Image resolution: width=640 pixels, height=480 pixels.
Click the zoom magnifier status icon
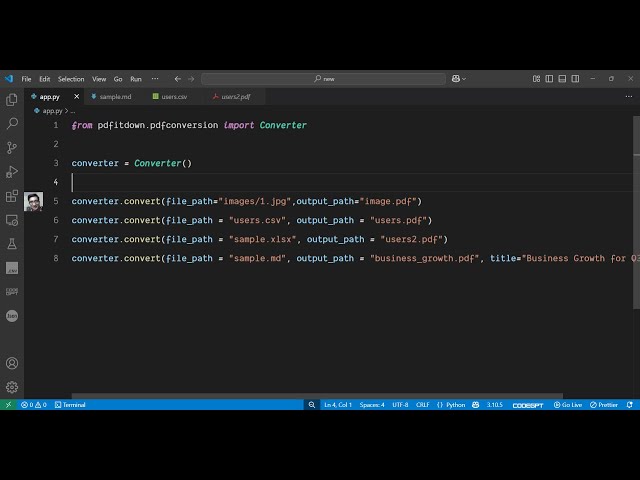312,404
